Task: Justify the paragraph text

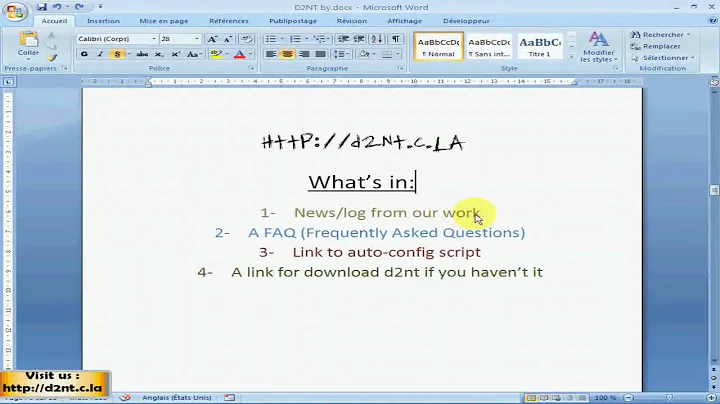Action: point(321,54)
